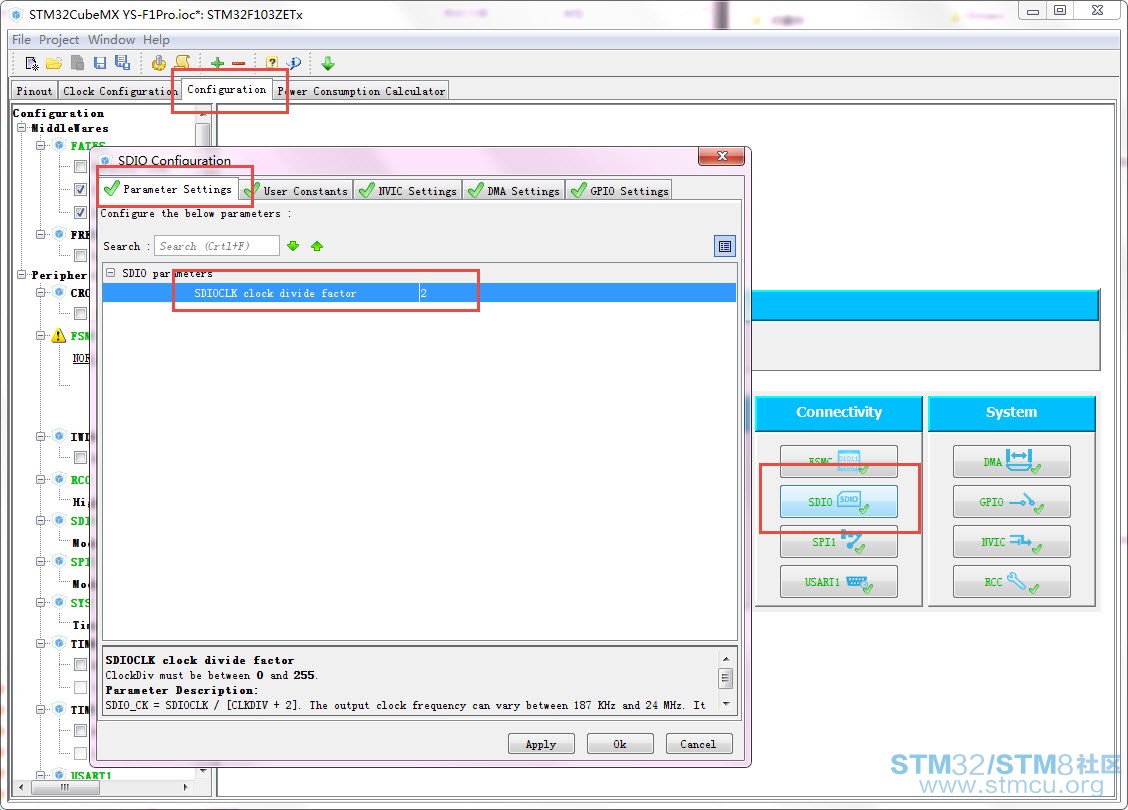Collapse the FSMC tree node
Screen dimensions: 1128x810
tap(40, 335)
